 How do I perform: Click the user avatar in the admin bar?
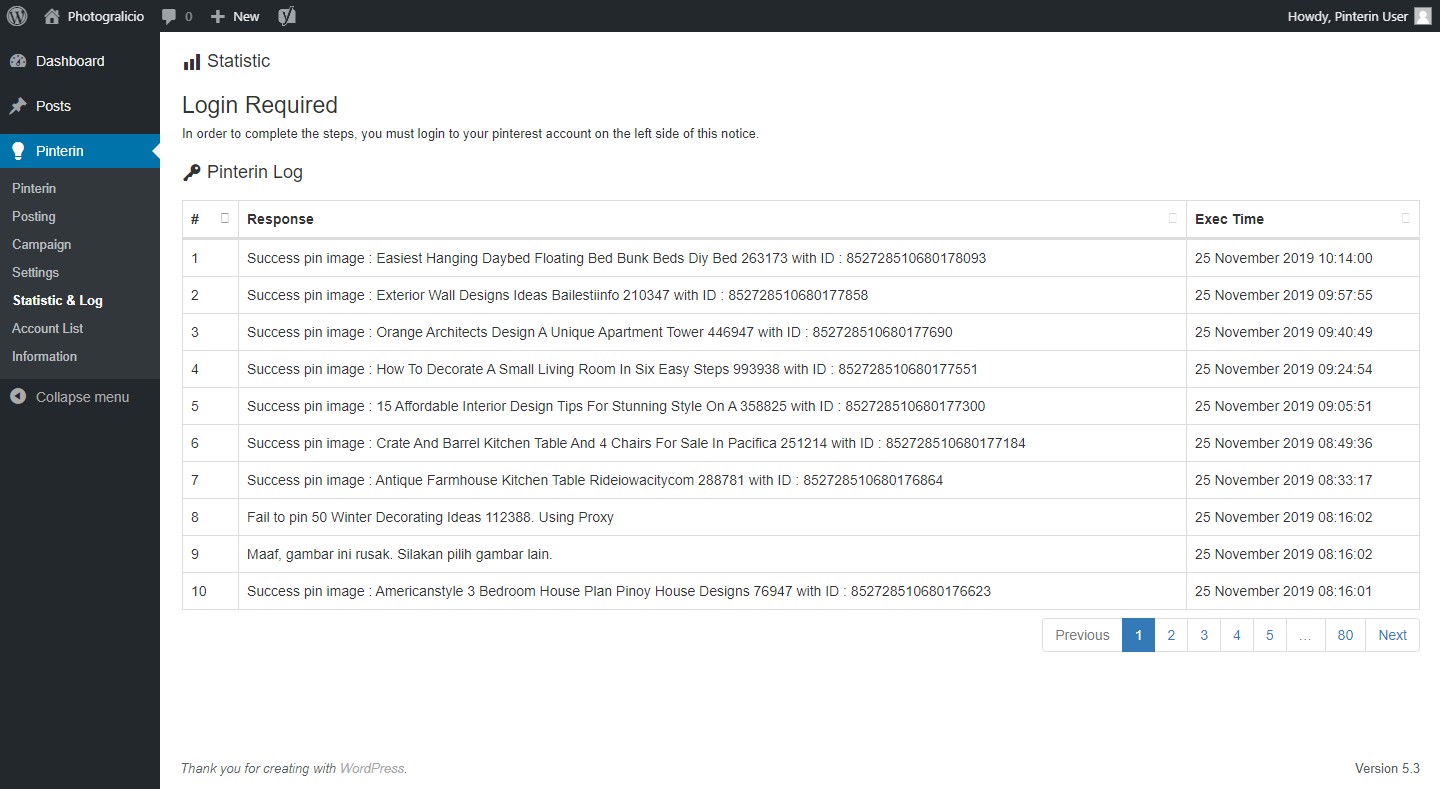coord(1423,16)
